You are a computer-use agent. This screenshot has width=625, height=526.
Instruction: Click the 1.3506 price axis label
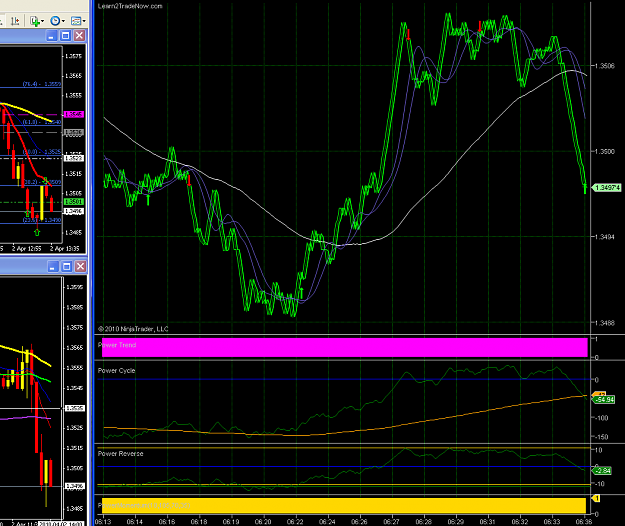click(x=605, y=66)
